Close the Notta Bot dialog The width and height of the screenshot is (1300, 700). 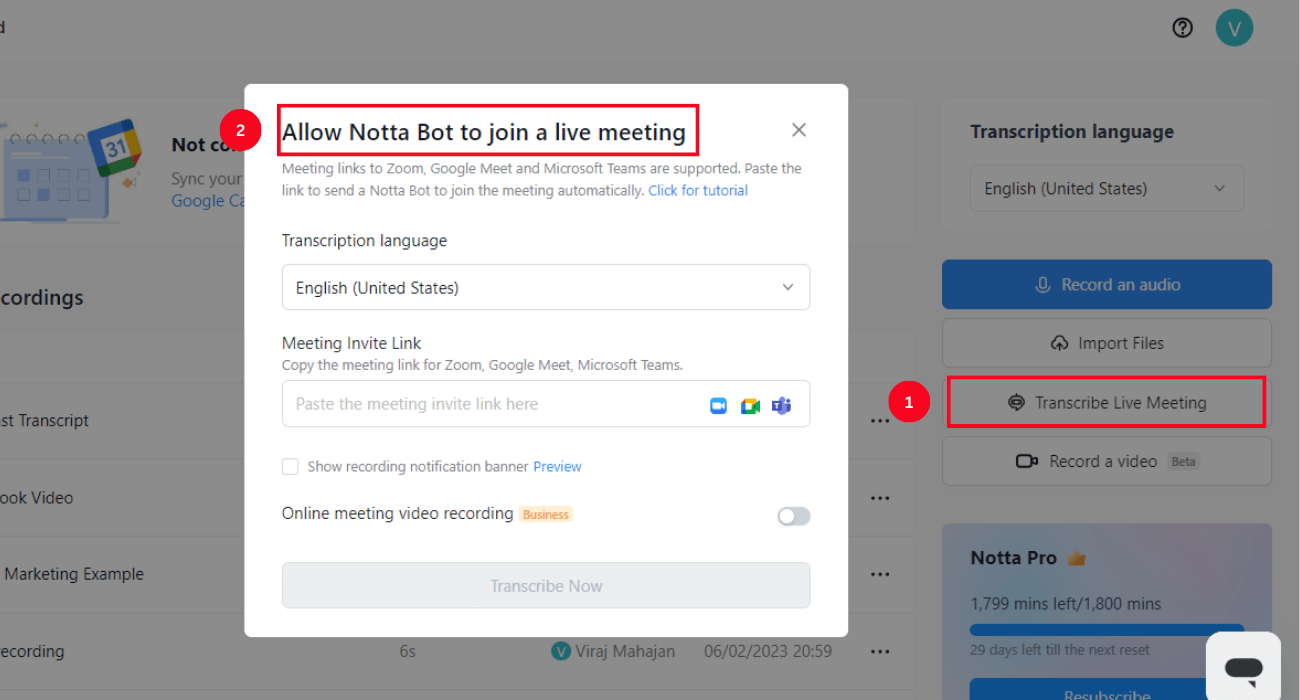[x=798, y=130]
